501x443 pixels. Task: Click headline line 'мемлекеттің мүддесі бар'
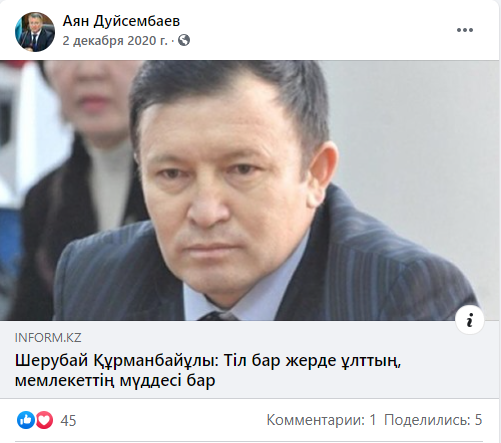coord(115,380)
